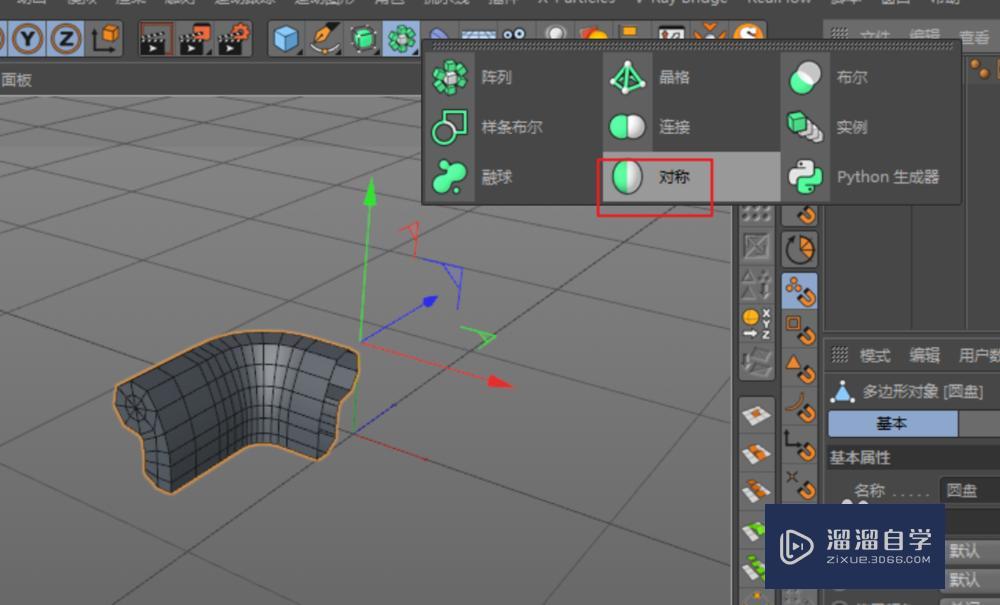The height and width of the screenshot is (605, 1000).
Task: Select the spline Pen tool
Action: pyautogui.click(x=324, y=39)
